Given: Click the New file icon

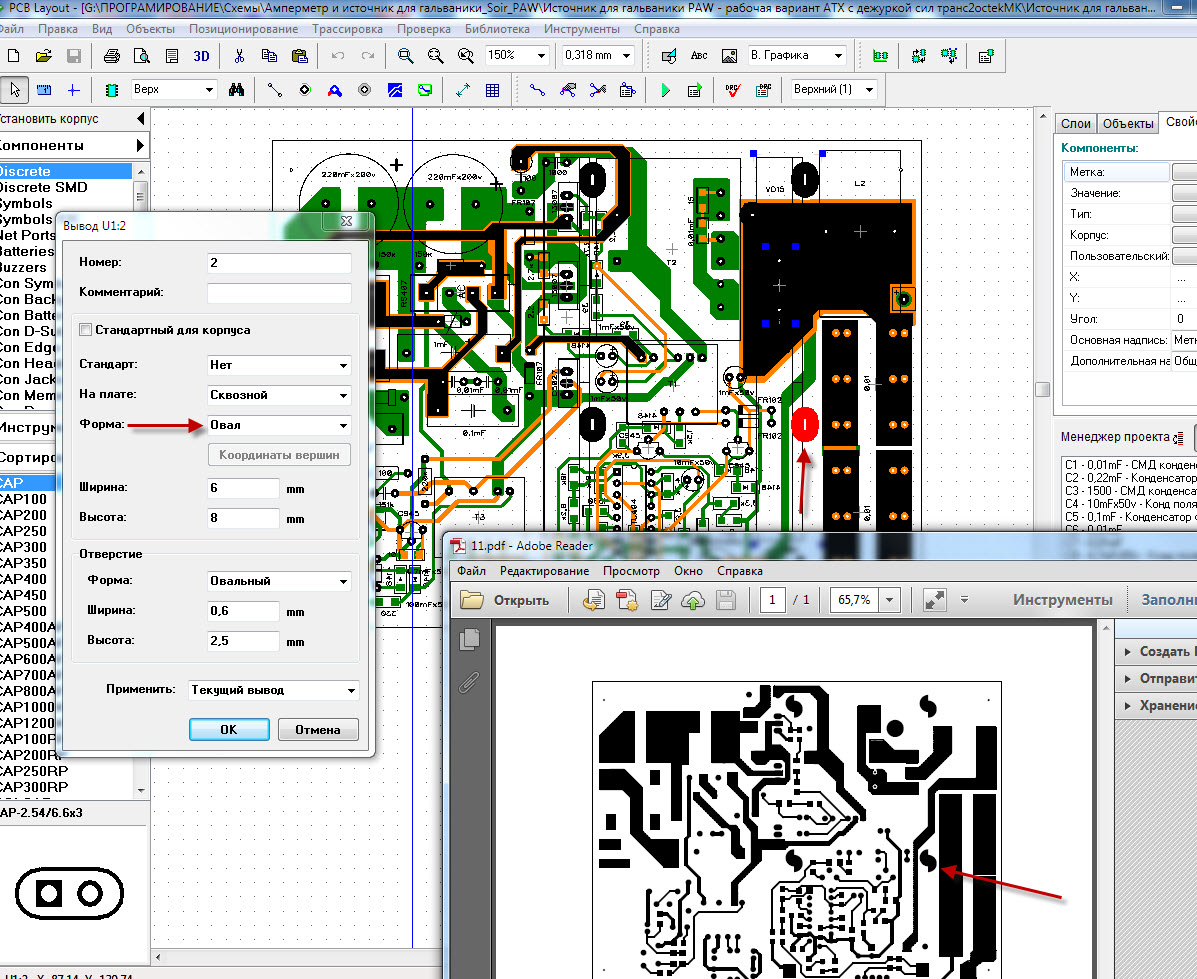Looking at the screenshot, I should click(13, 56).
